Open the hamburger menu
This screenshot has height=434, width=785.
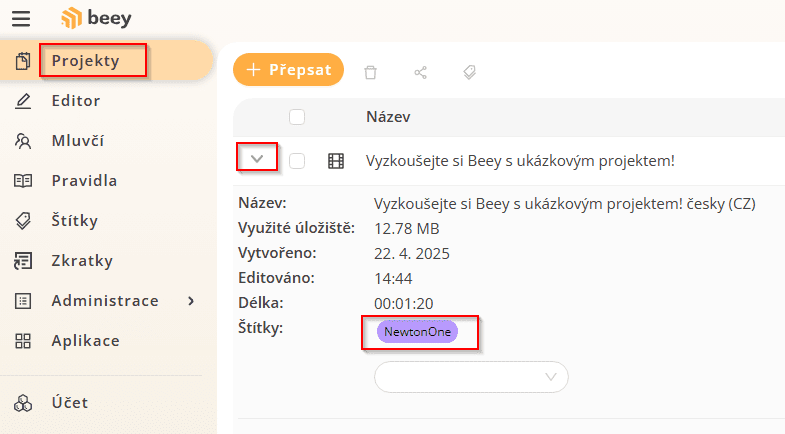coord(21,19)
